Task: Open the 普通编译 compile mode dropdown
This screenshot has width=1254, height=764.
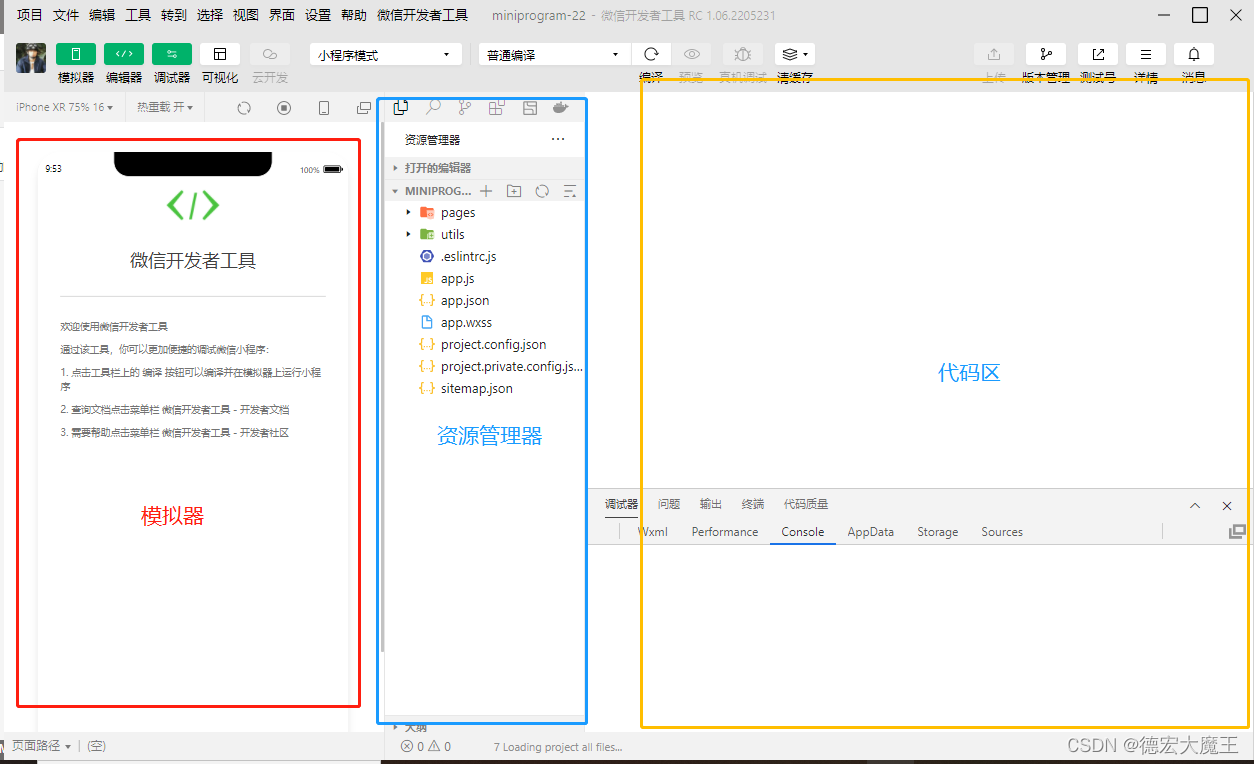Action: point(554,55)
